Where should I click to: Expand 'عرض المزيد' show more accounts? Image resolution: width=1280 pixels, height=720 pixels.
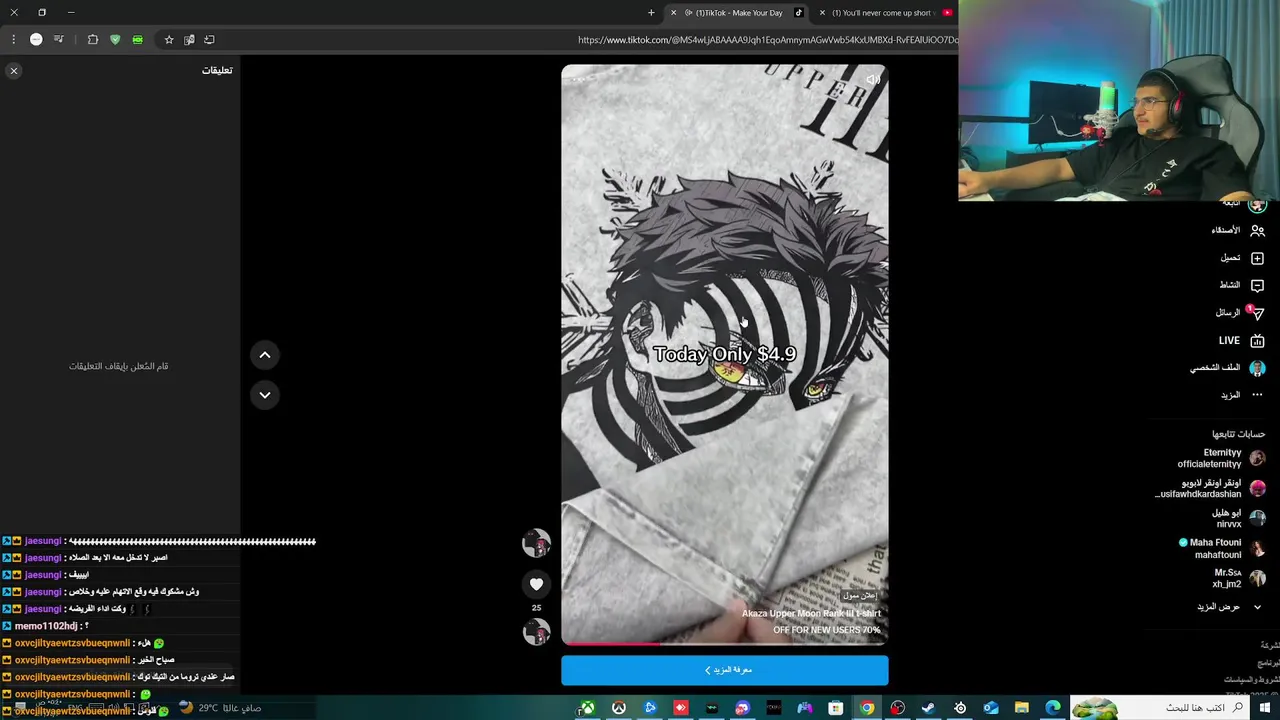pos(1229,607)
